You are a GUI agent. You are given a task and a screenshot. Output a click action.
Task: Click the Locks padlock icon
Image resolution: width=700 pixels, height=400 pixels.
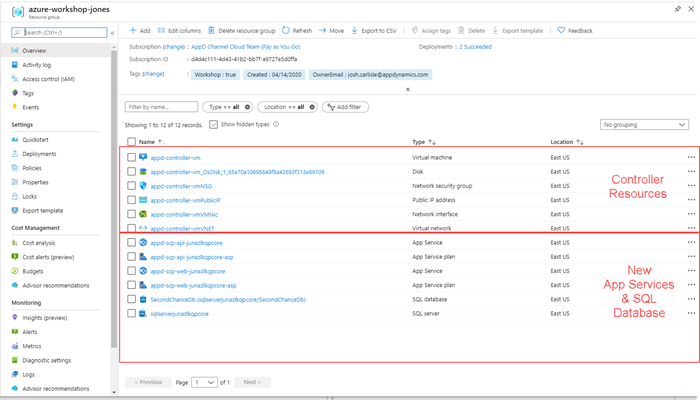click(15, 196)
